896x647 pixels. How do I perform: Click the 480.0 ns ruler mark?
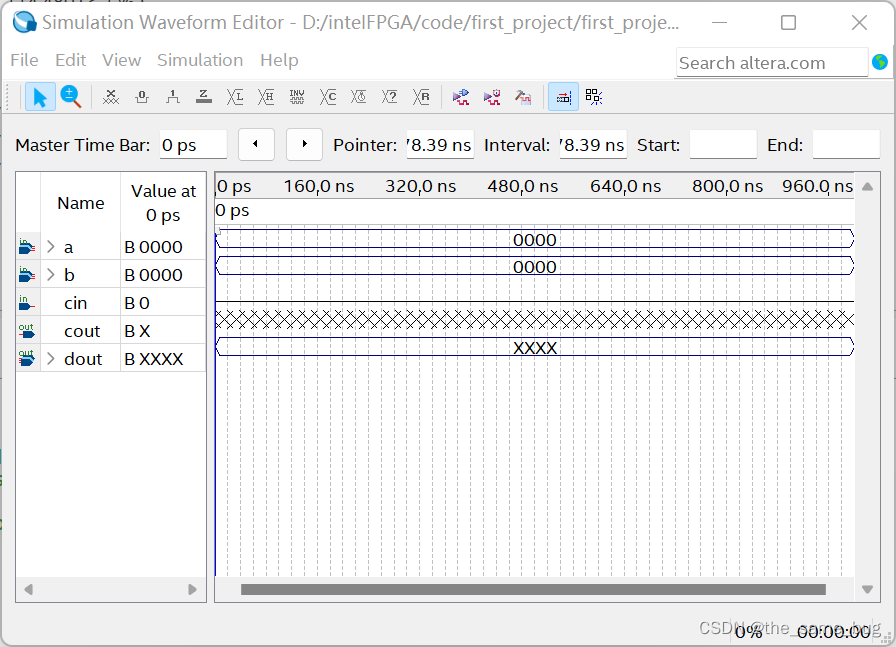(x=522, y=186)
